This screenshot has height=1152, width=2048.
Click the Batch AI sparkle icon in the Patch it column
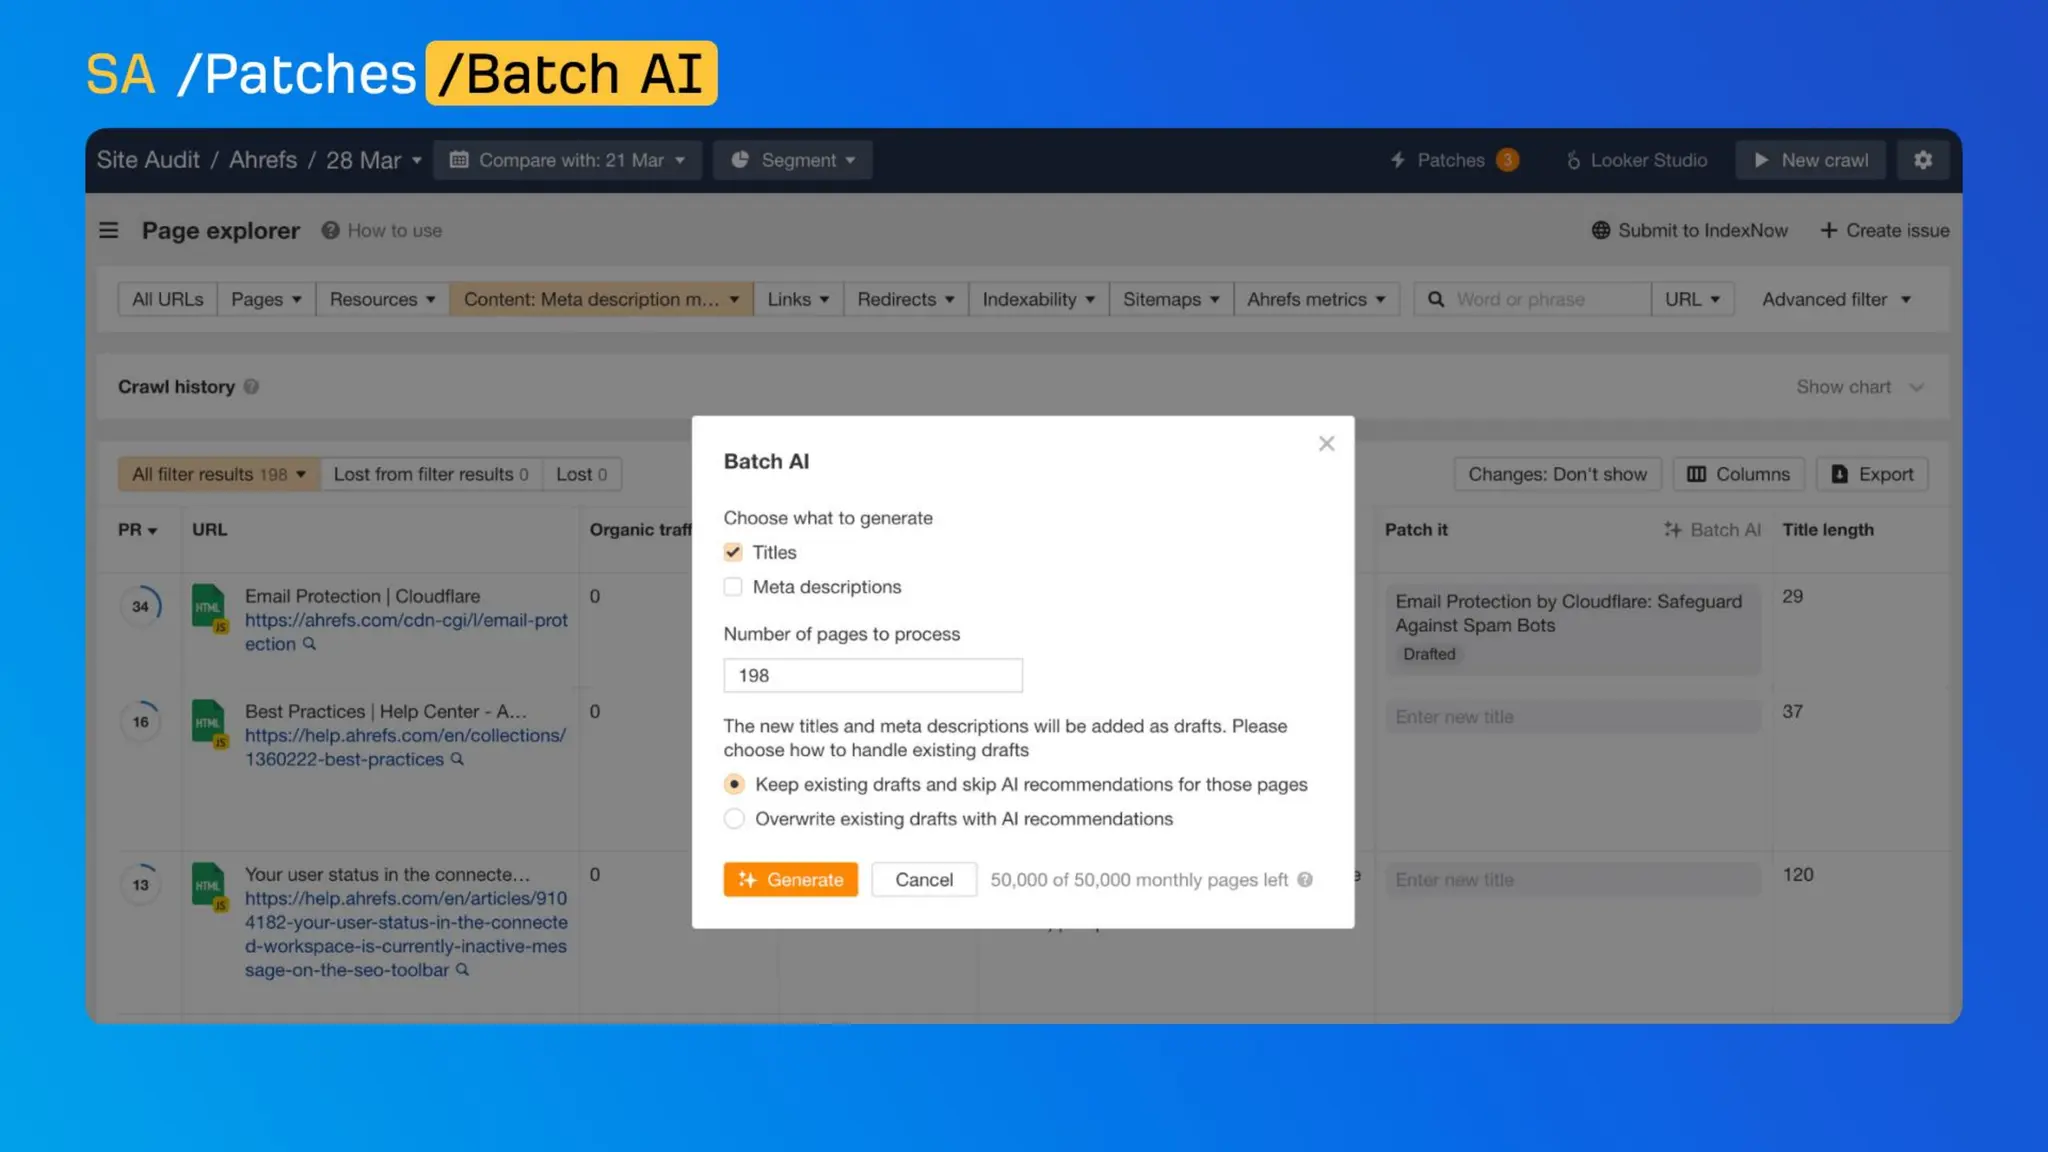click(1672, 530)
